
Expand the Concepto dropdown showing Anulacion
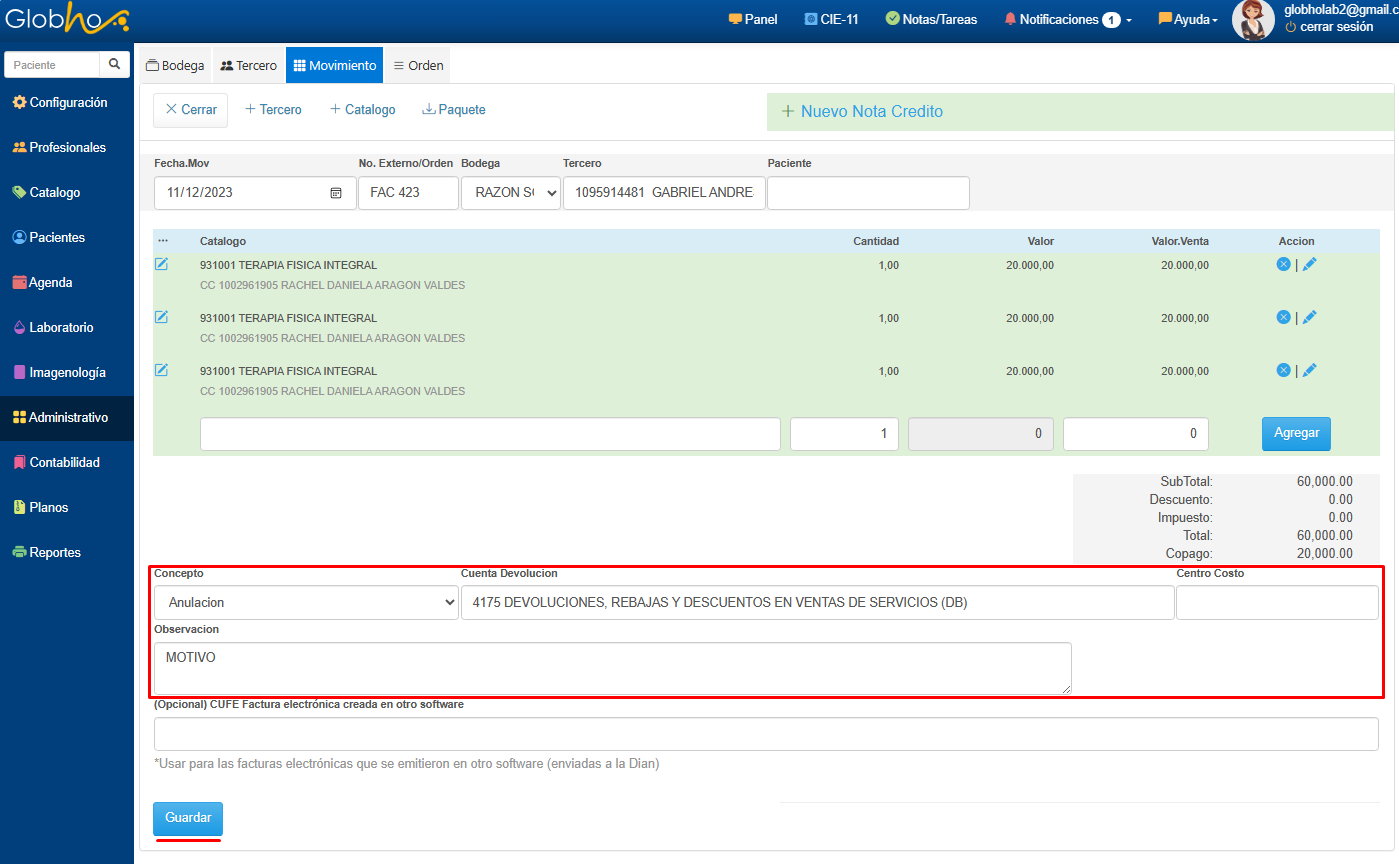306,603
